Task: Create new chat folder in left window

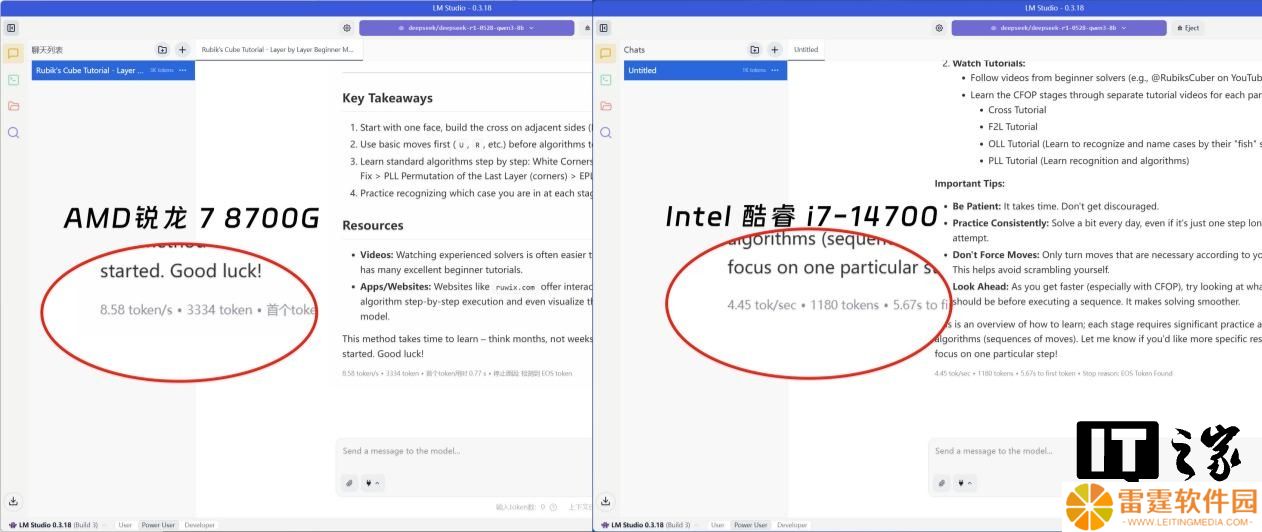Action: [162, 49]
